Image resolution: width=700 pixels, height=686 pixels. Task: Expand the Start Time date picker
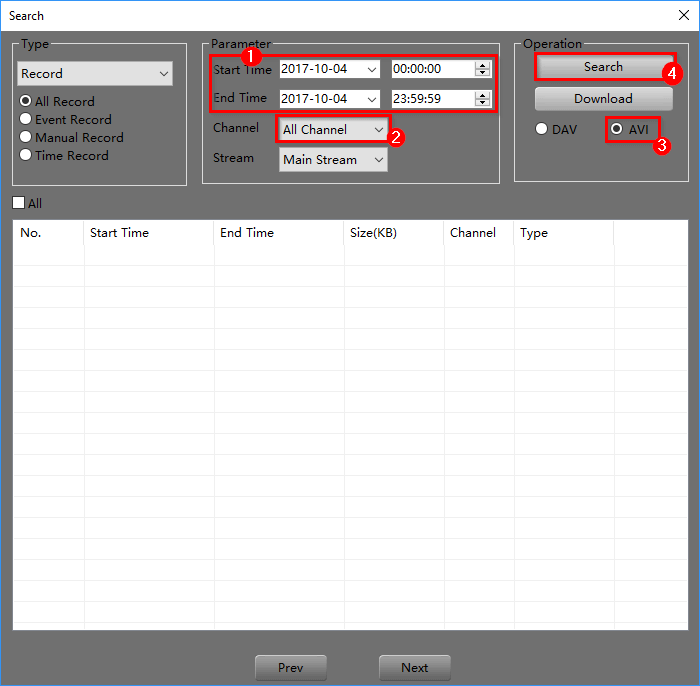coord(372,69)
